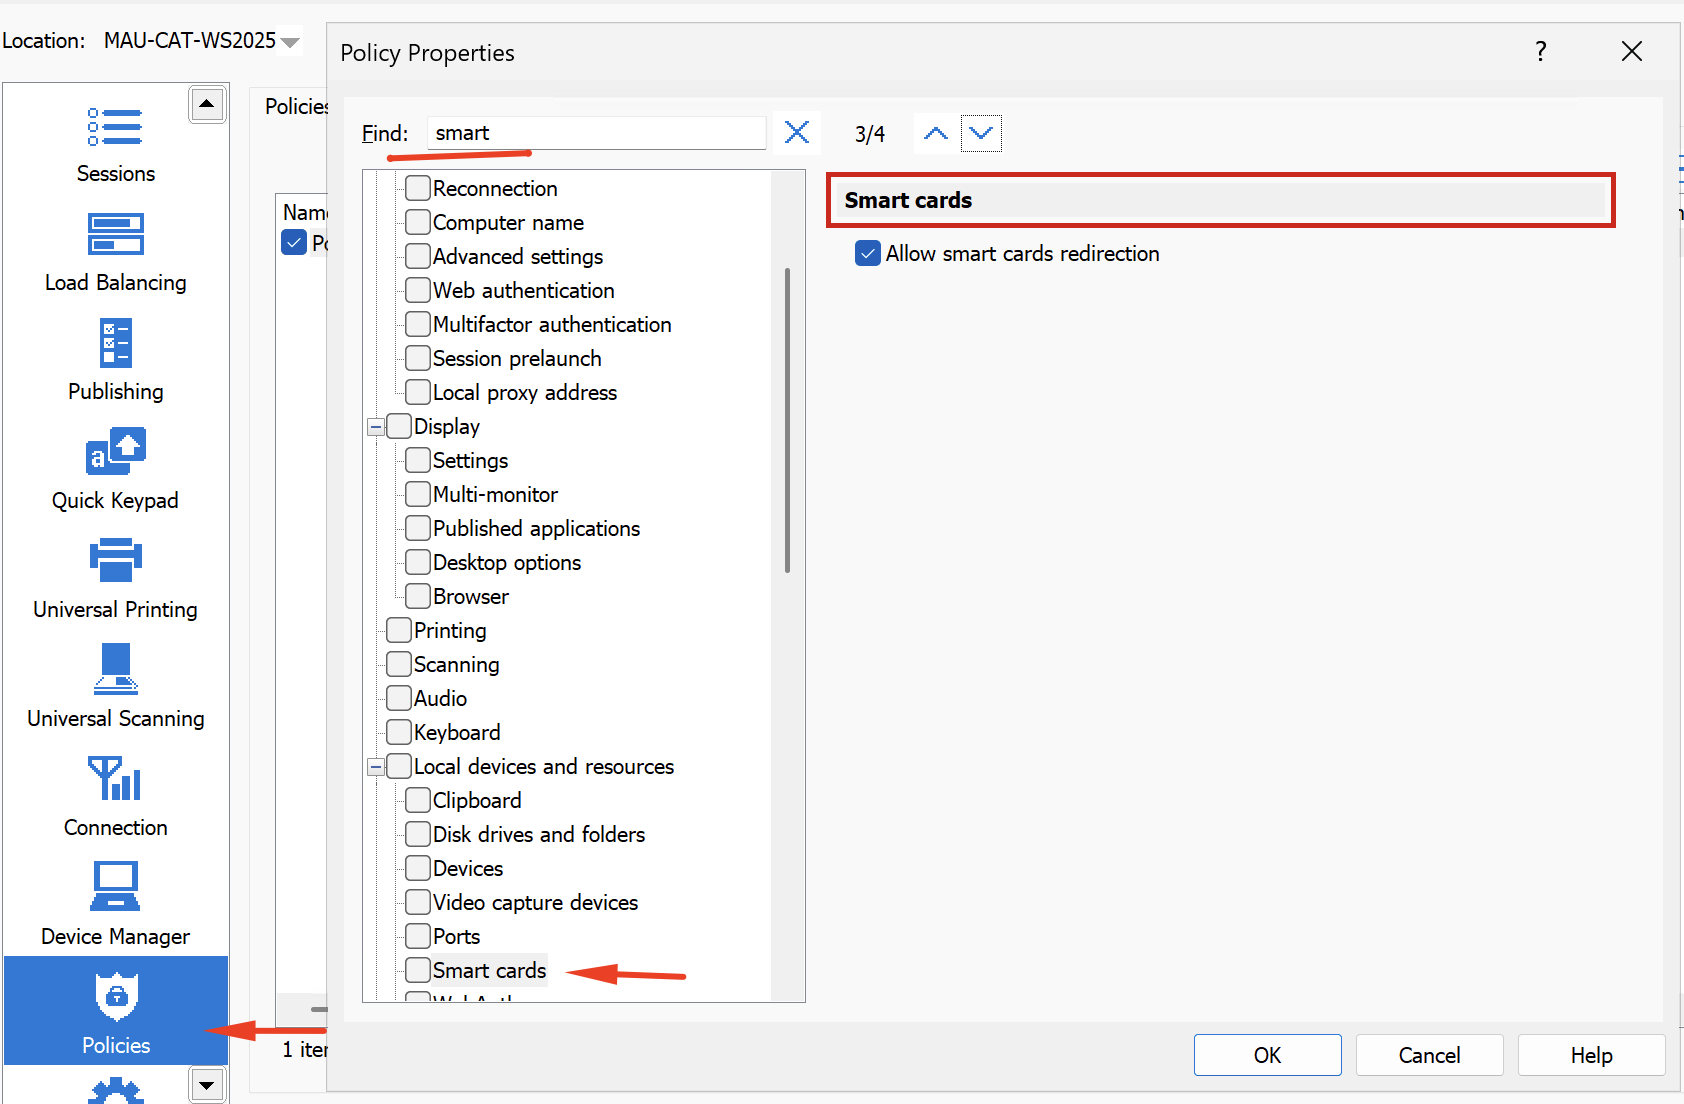The width and height of the screenshot is (1684, 1104).
Task: Check the Clipboard policy checkbox
Action: tap(418, 801)
